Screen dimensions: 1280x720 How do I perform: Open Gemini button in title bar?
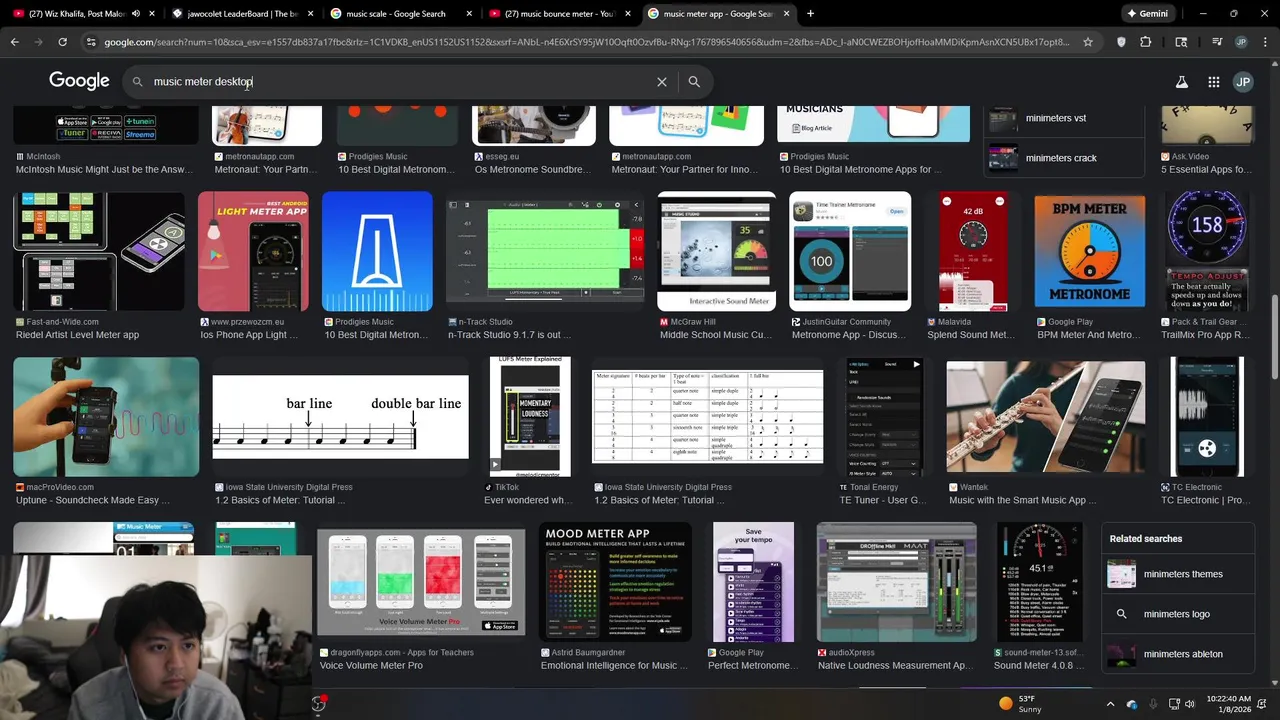pyautogui.click(x=1147, y=14)
